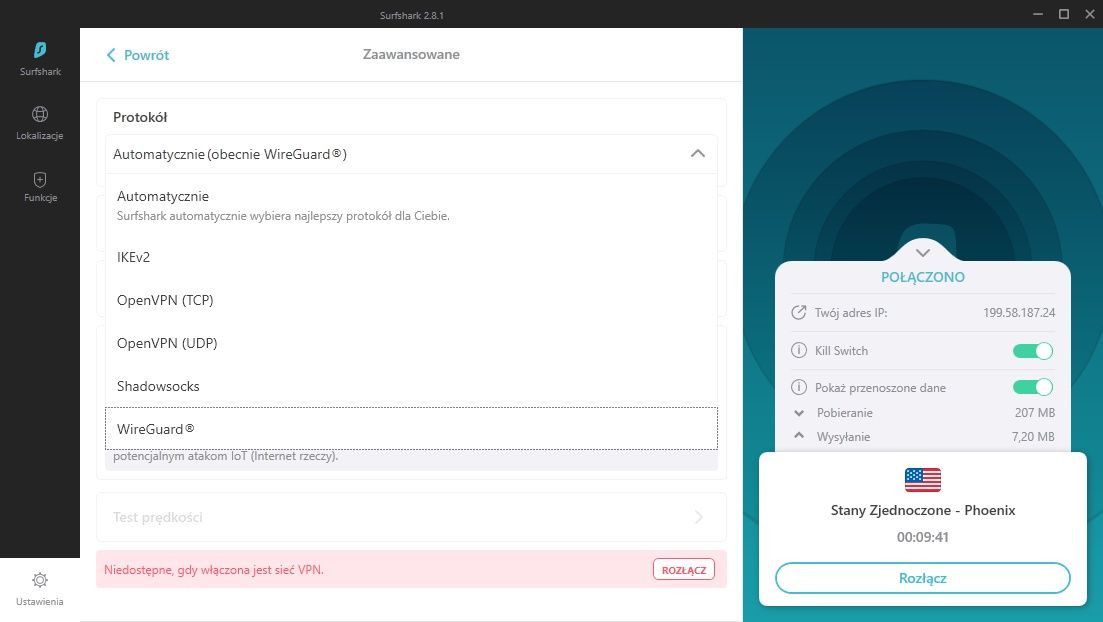The height and width of the screenshot is (622, 1103).
Task: Collapse connection details with chevron above POŁĄCZONO
Action: click(x=923, y=253)
